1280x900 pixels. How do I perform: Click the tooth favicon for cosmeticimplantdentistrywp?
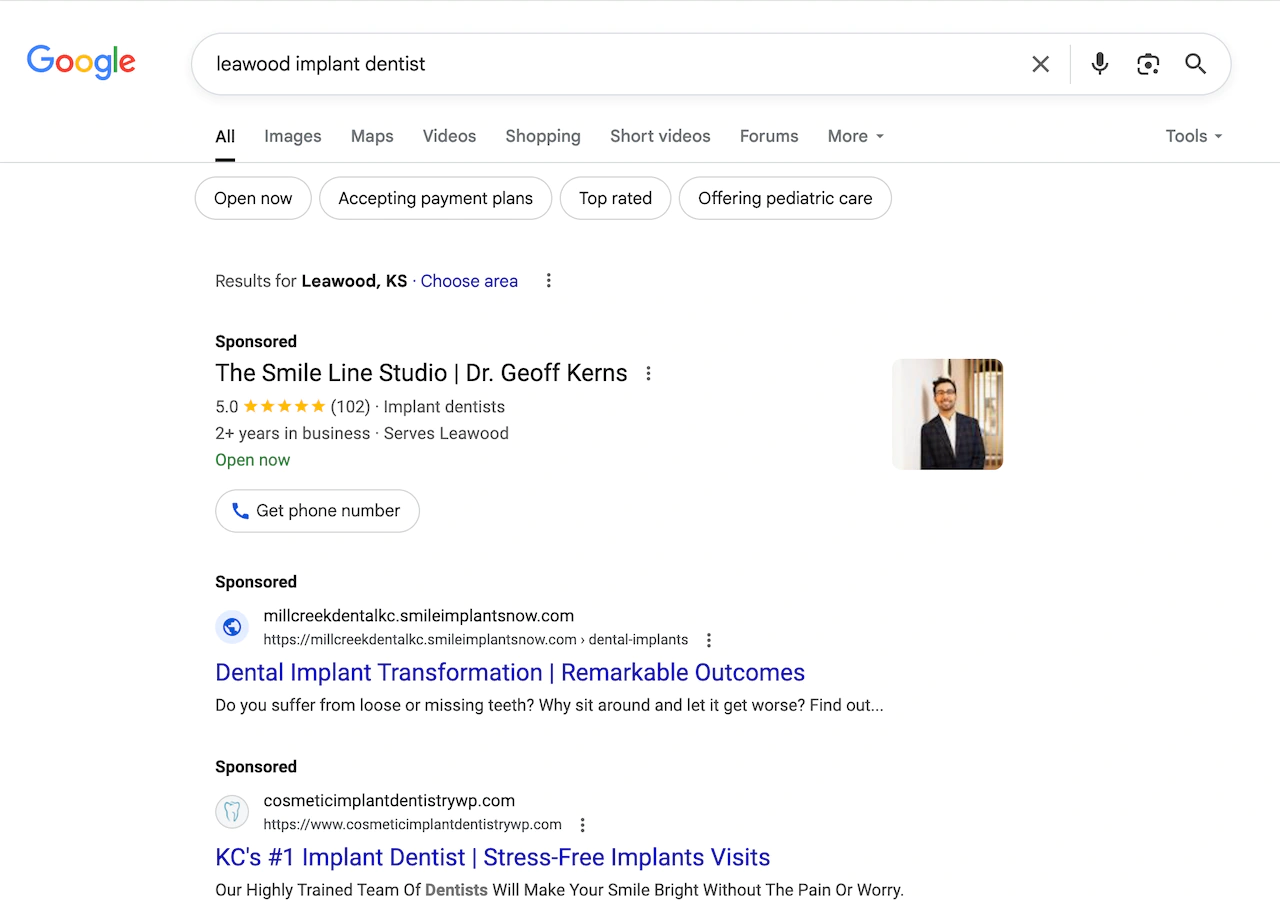[x=232, y=812]
